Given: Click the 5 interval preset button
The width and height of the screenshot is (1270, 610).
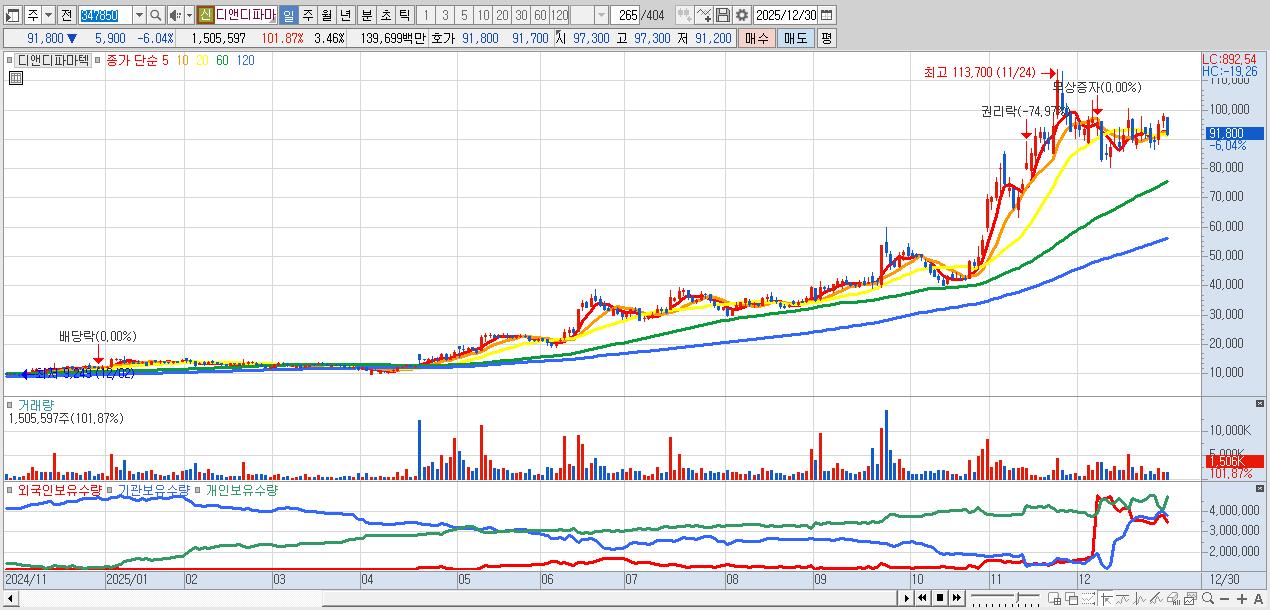Looking at the screenshot, I should pyautogui.click(x=464, y=15).
